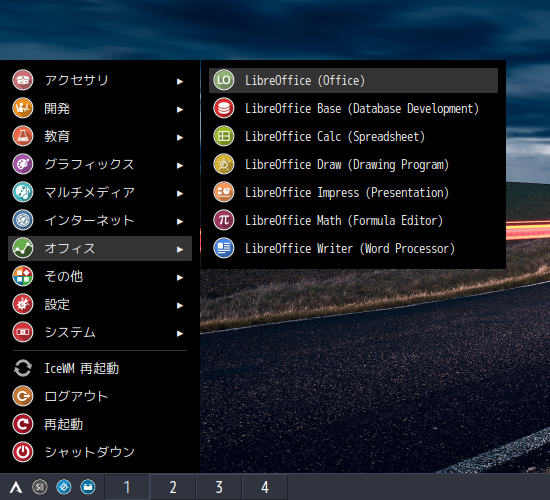Select the システム menu label
Screen dimensions: 550x500
pos(70,332)
